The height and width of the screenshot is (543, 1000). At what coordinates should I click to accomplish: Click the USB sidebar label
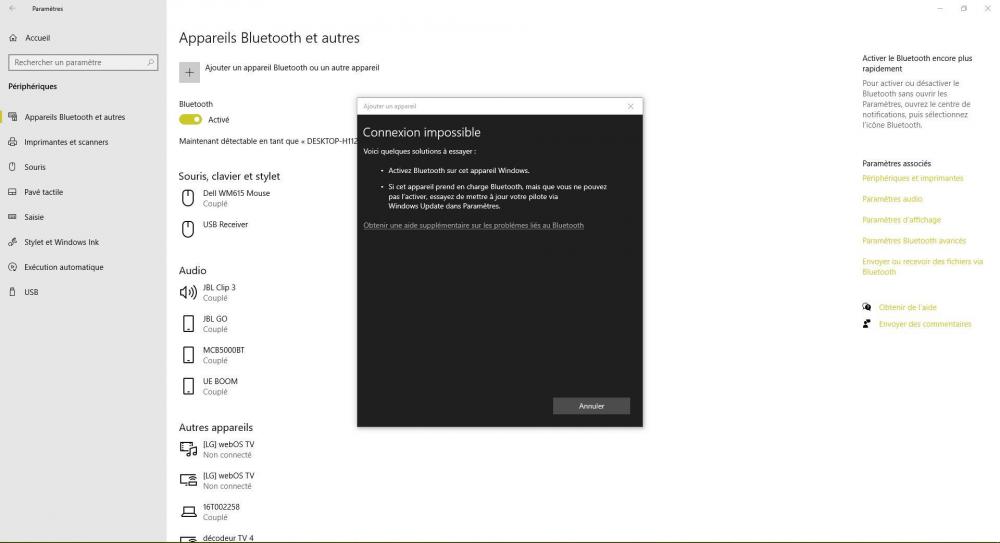click(31, 292)
